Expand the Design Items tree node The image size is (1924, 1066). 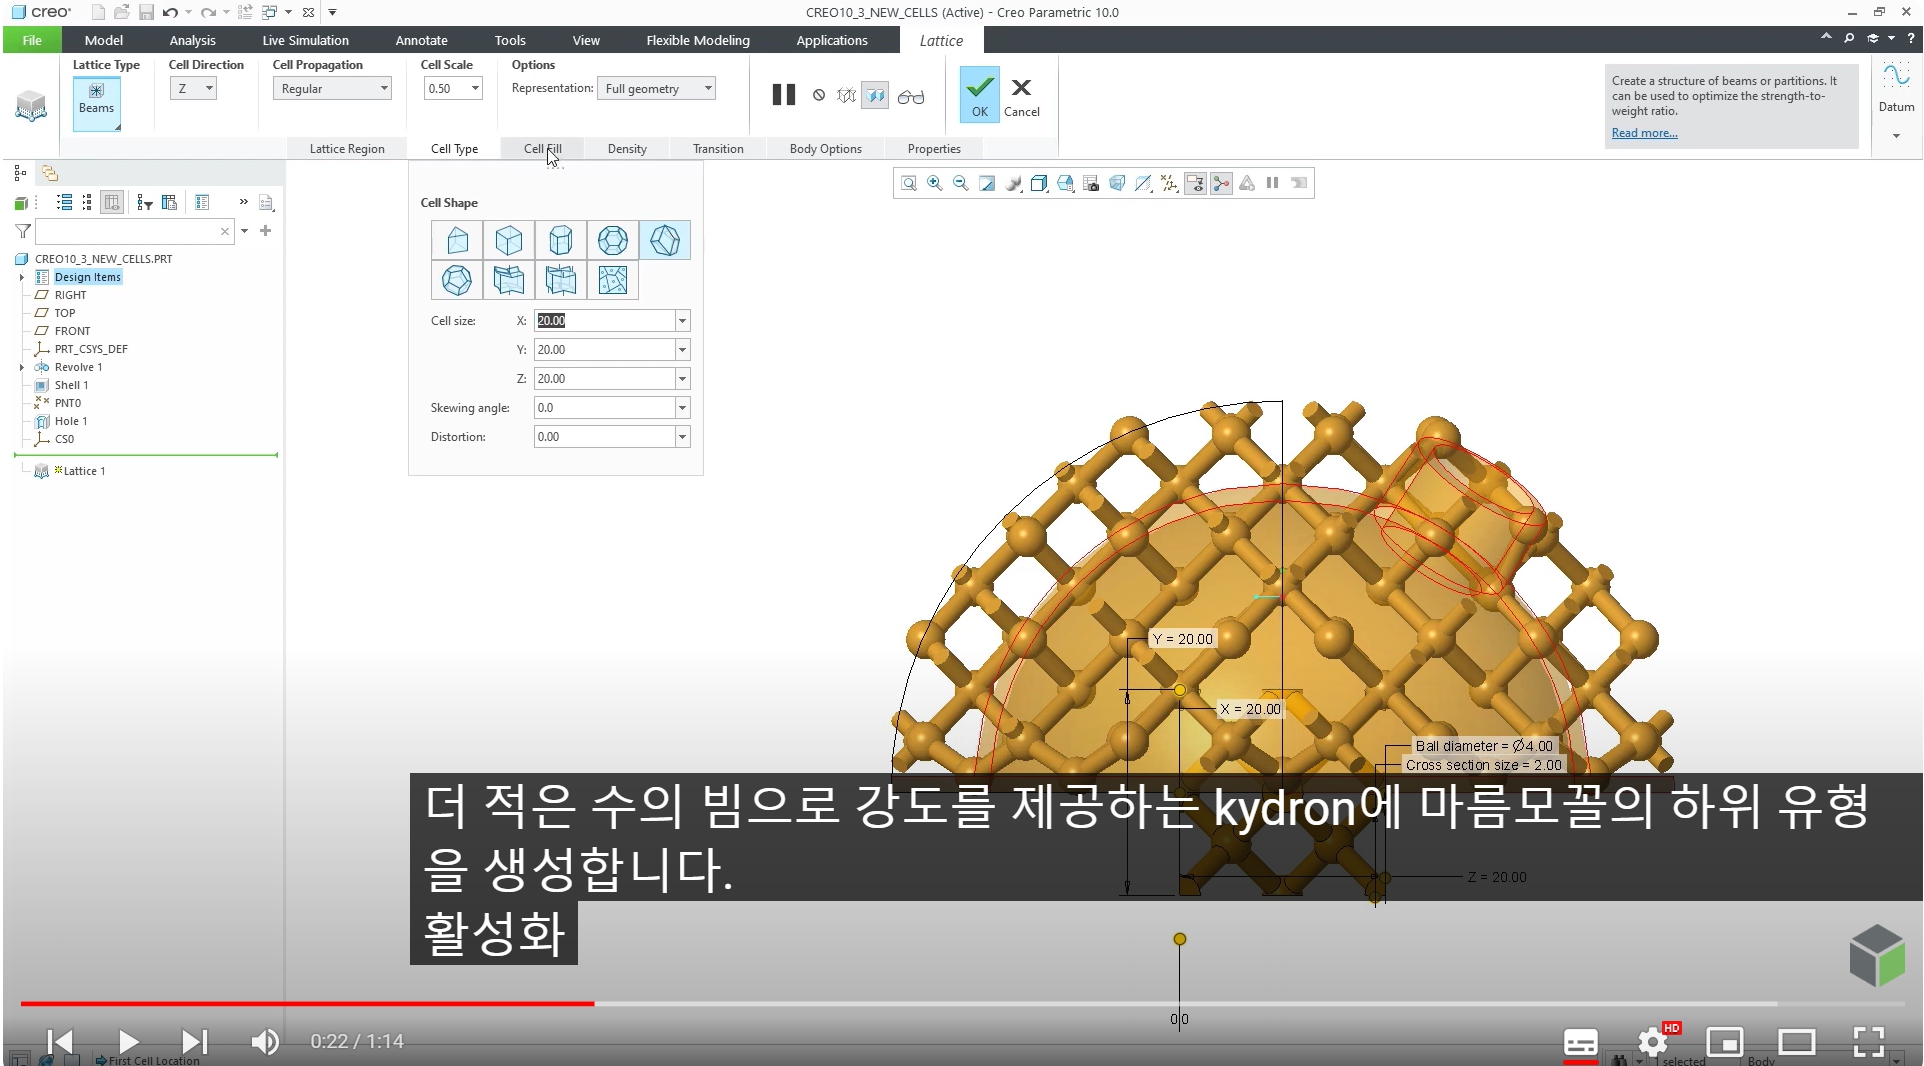click(22, 277)
